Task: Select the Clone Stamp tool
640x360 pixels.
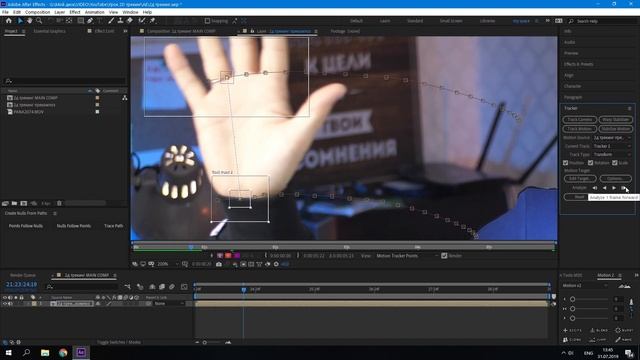Action: [x=120, y=21]
